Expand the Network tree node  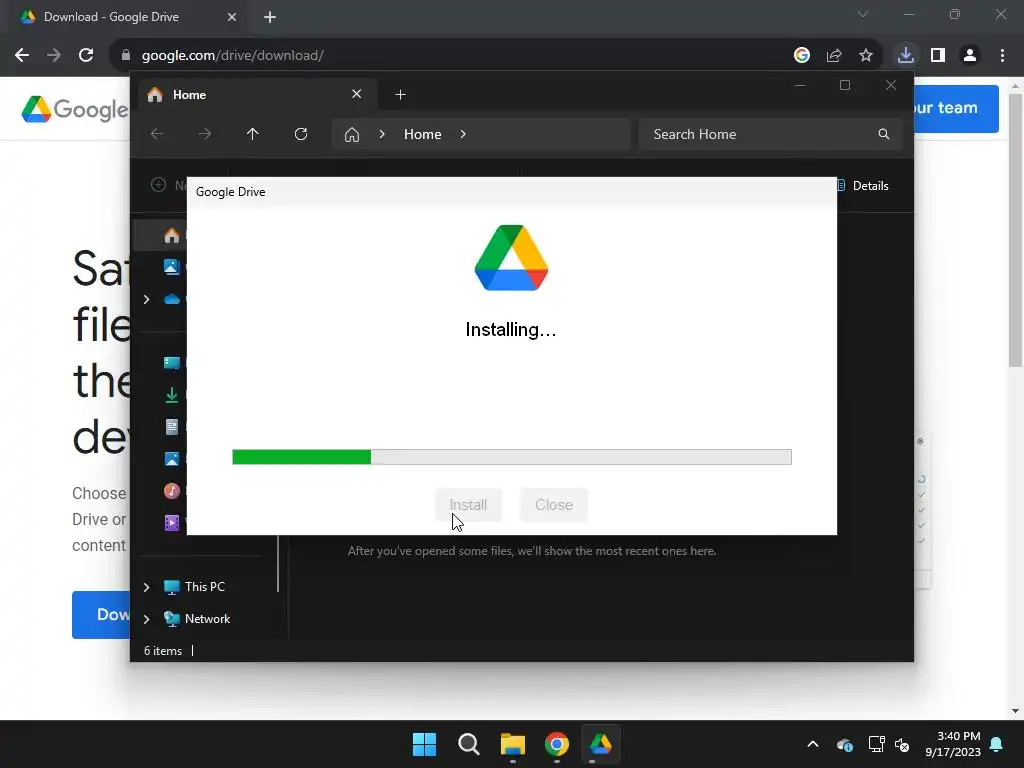pos(146,619)
